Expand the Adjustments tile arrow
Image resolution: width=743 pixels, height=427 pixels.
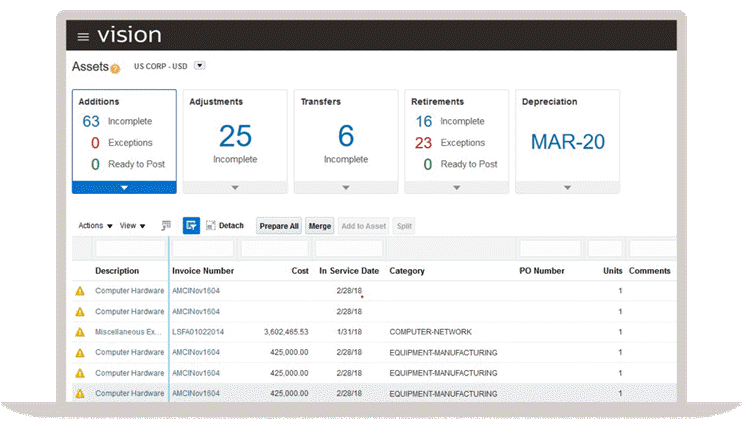click(235, 187)
